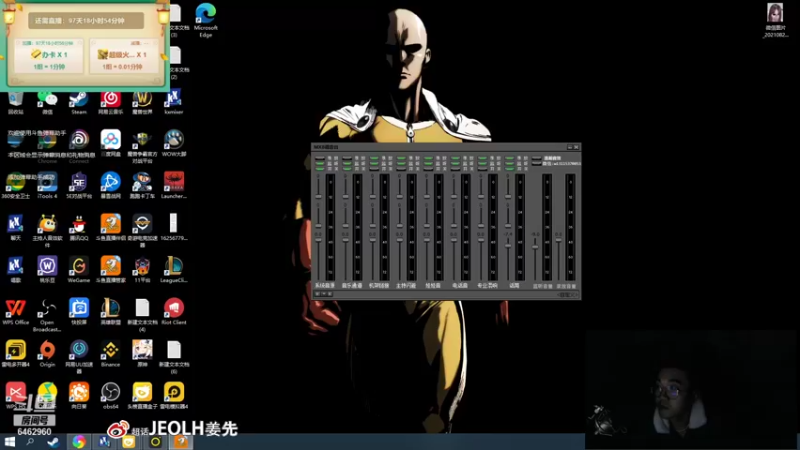This screenshot has height=450, width=800.
Task: Open the Steam desktop shortcut
Action: (x=79, y=101)
